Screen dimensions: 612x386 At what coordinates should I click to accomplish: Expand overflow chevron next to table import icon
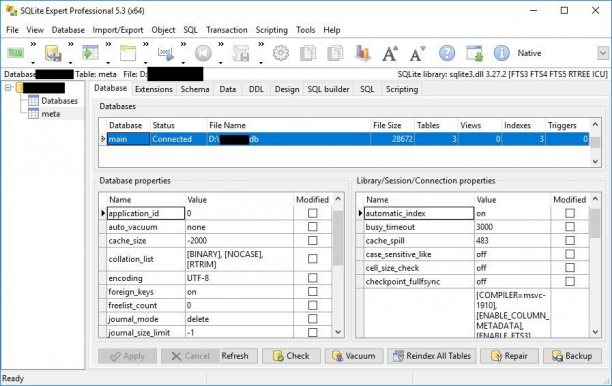(x=108, y=44)
